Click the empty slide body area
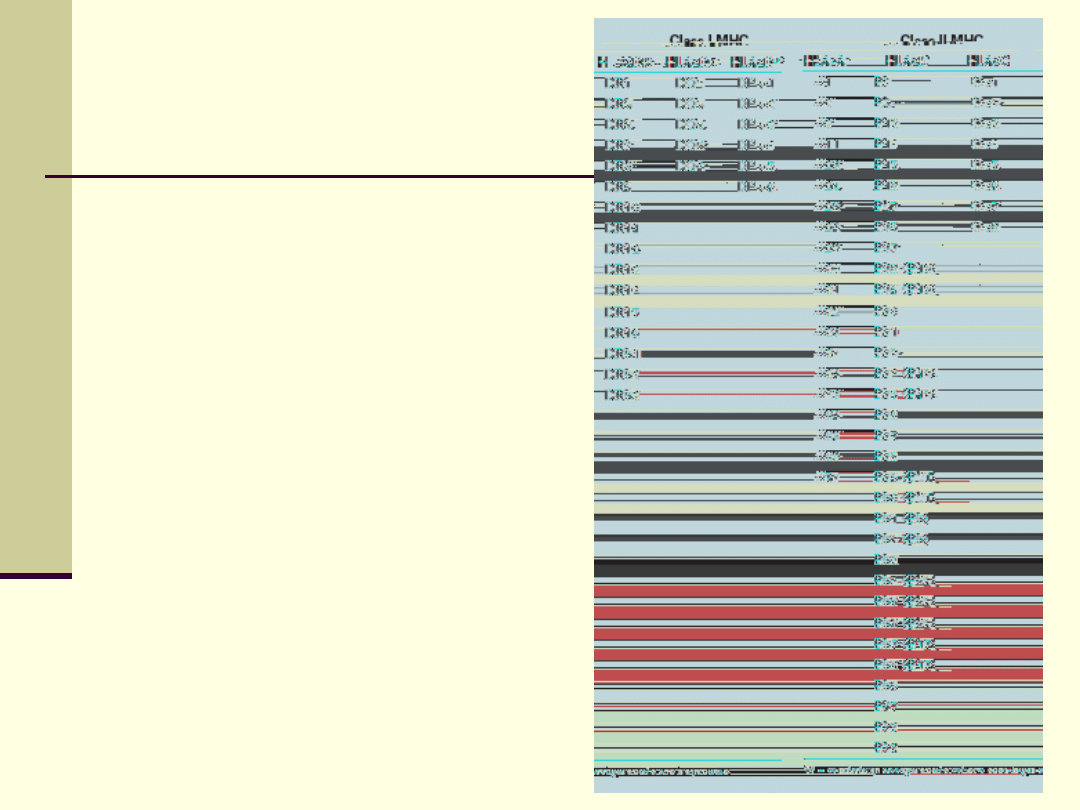This screenshot has height=810, width=1080. tap(330, 400)
